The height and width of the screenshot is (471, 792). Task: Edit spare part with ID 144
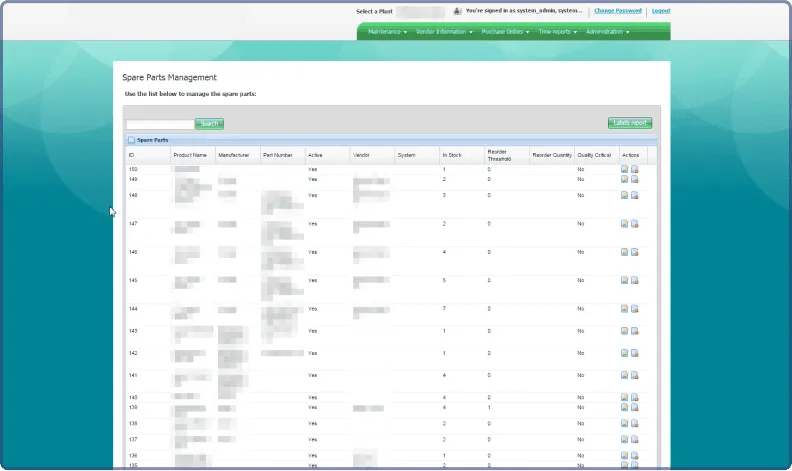[x=624, y=309]
